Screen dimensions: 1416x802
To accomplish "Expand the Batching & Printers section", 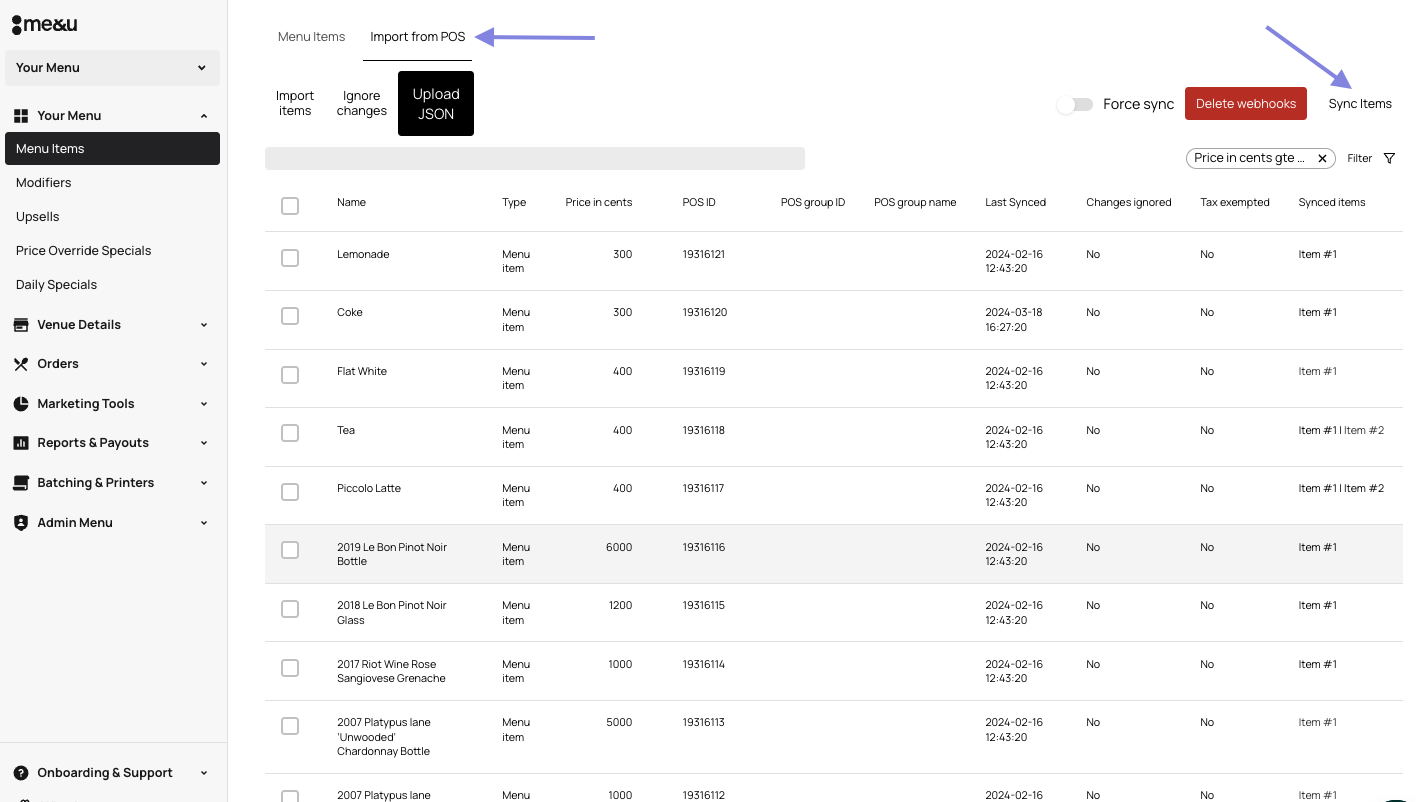I will [204, 483].
